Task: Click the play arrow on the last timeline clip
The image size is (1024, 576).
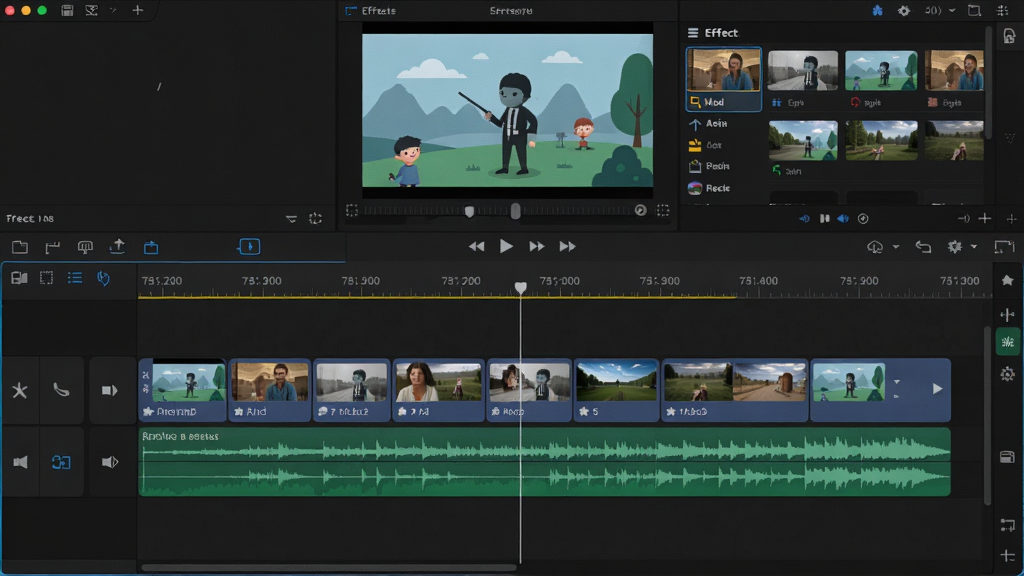Action: tap(937, 389)
